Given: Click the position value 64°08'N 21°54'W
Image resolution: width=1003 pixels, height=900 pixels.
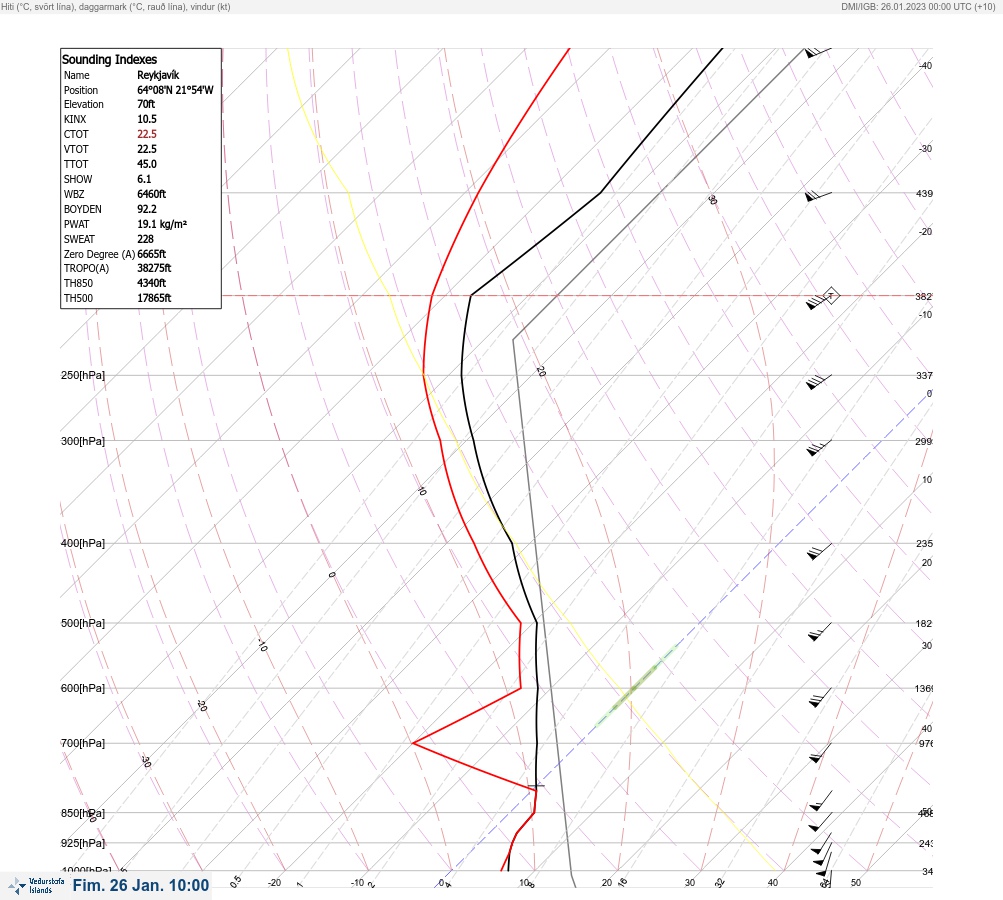Looking at the screenshot, I should (x=175, y=90).
